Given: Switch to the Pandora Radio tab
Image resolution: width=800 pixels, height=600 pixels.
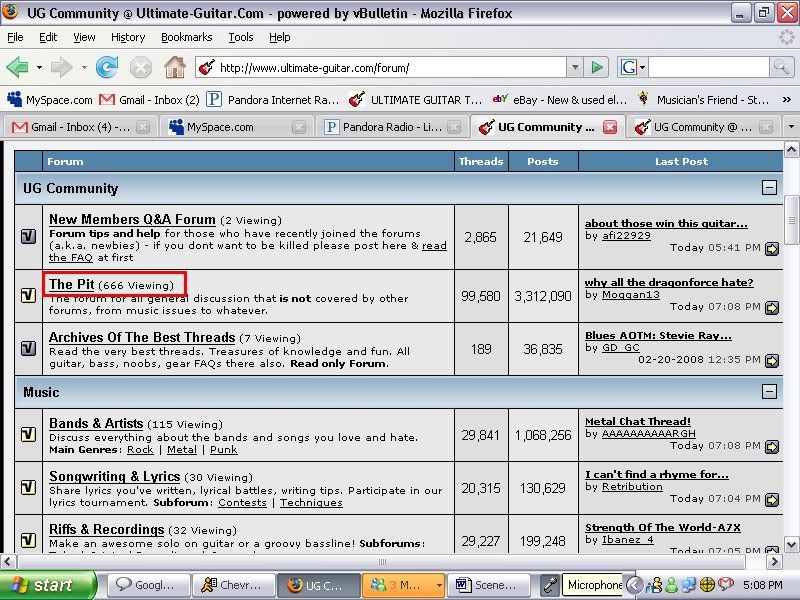Looking at the screenshot, I should pos(392,127).
